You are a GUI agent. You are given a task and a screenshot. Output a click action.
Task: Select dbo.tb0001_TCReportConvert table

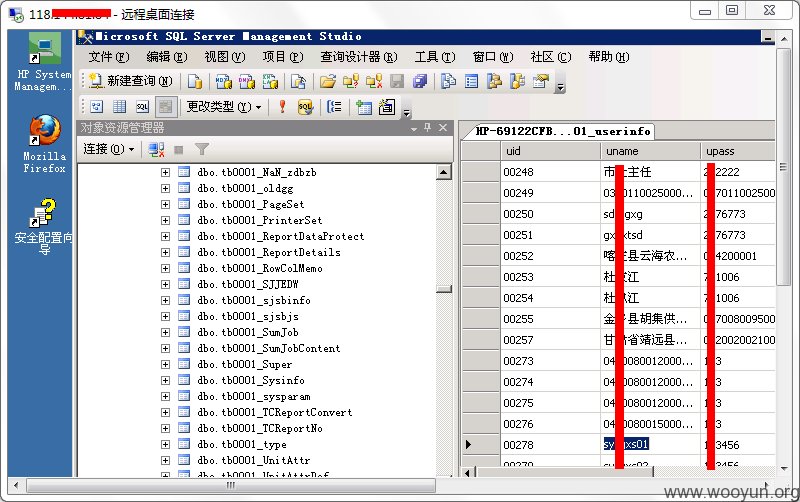point(275,412)
